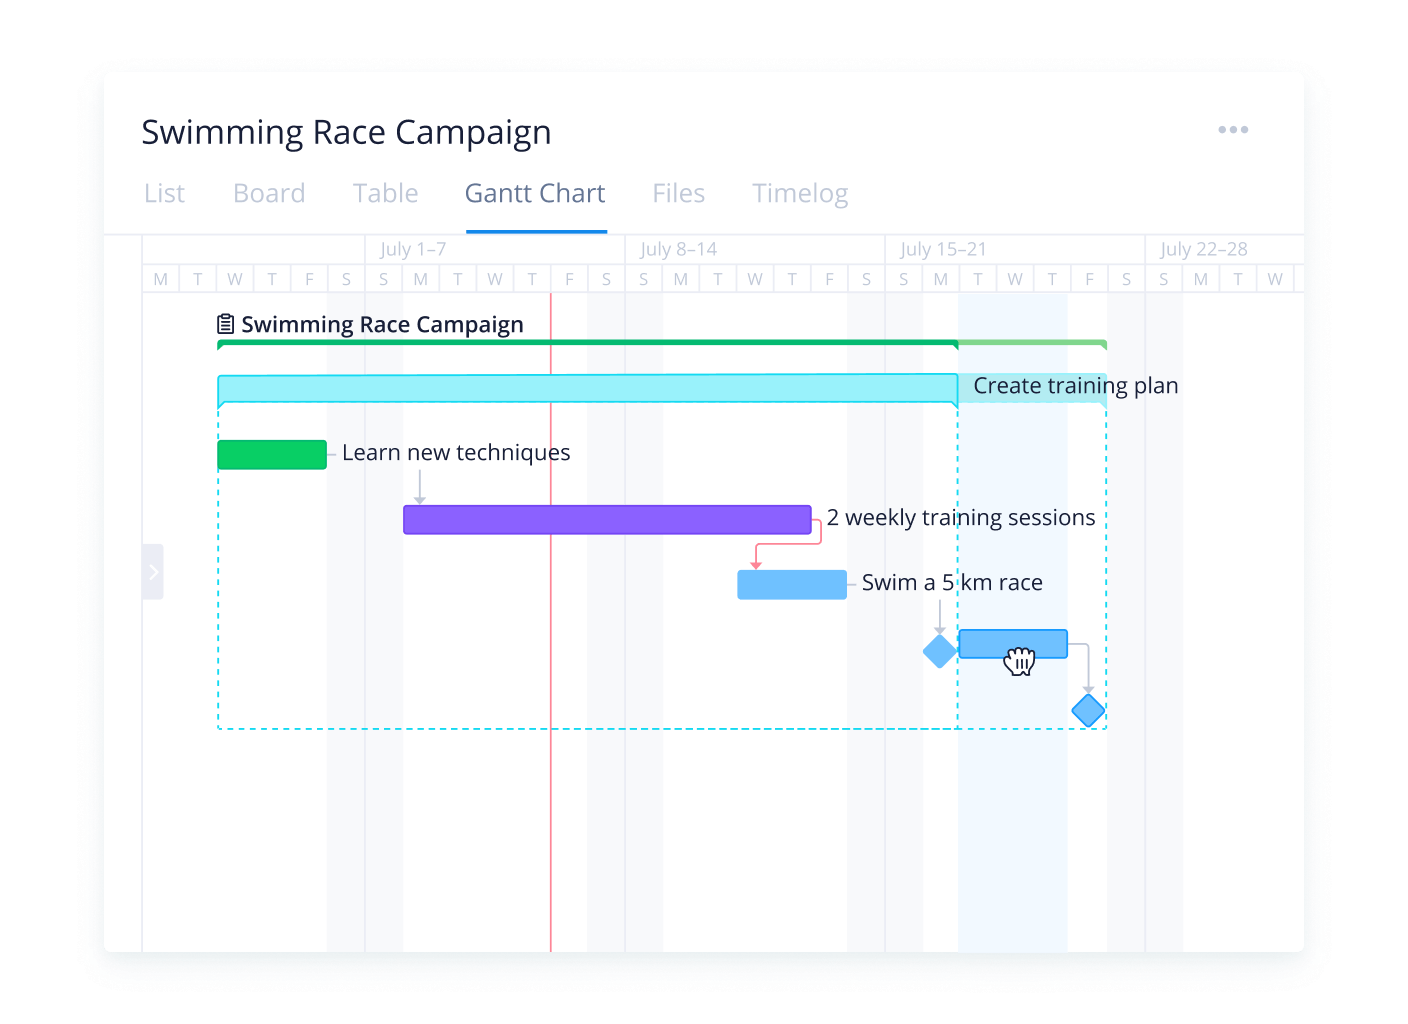Screen dimensions: 1408x1024
Task: Select the purple weekly training sessions bar
Action: pos(607,520)
